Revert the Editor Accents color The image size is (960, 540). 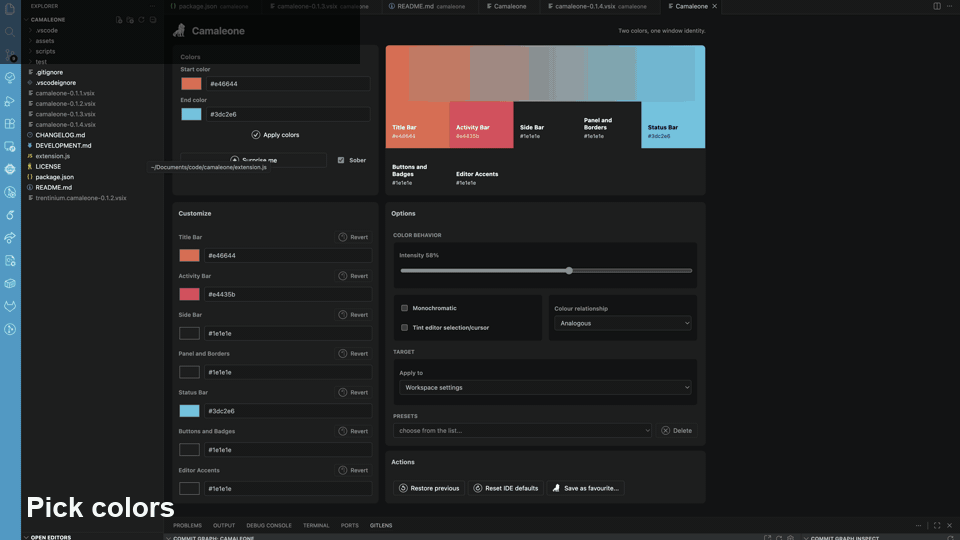click(x=353, y=470)
